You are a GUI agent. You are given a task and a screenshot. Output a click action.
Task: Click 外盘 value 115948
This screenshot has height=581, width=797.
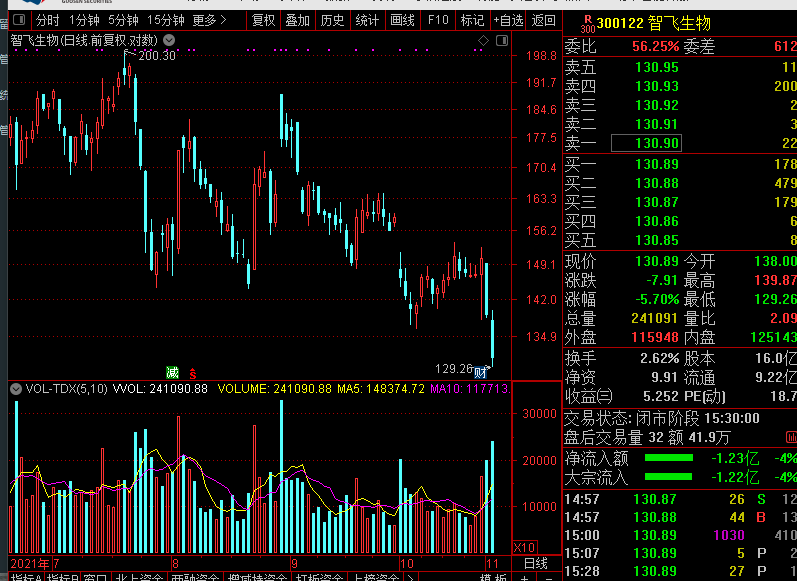pyautogui.click(x=655, y=338)
